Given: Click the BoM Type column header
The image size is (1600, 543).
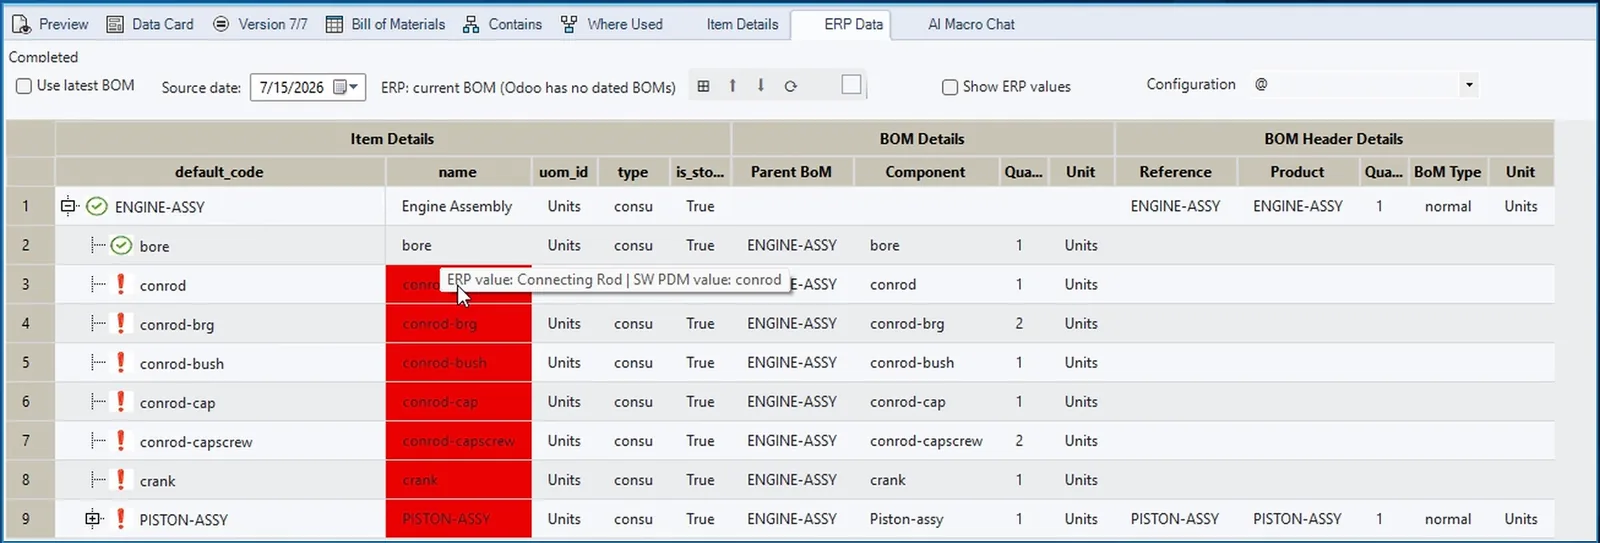Looking at the screenshot, I should (1447, 172).
